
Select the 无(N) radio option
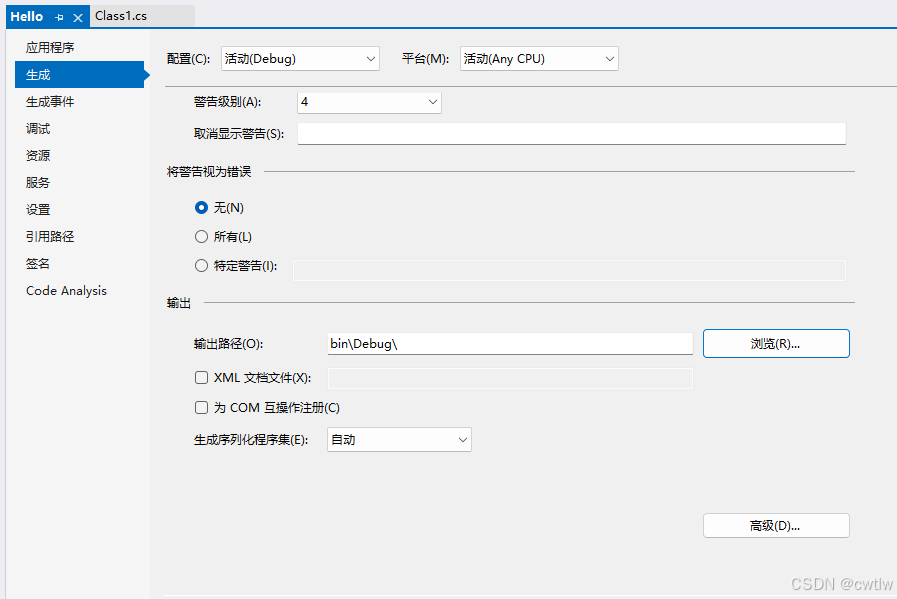point(201,208)
